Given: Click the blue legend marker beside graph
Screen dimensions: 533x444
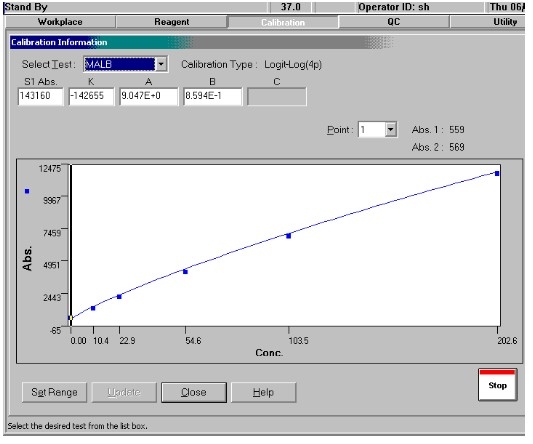Looking at the screenshot, I should tap(27, 191).
